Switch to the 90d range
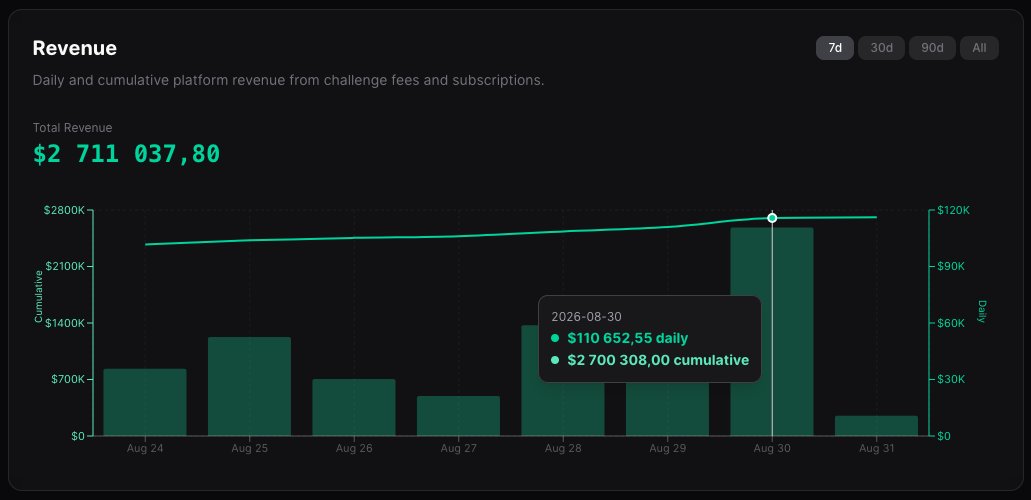The width and height of the screenshot is (1031, 500). 932,48
